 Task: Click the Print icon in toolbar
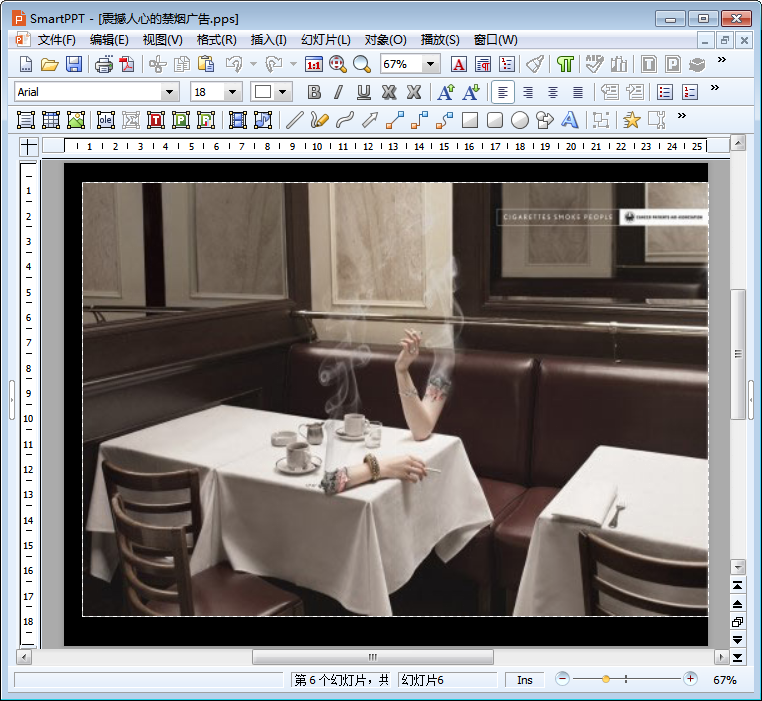104,64
